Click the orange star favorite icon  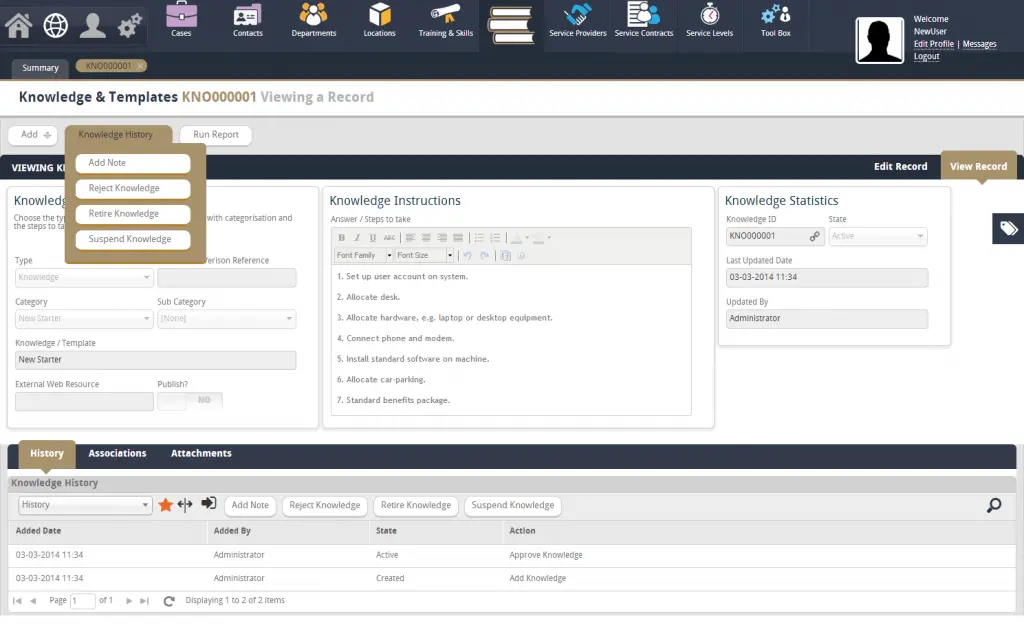(x=166, y=505)
